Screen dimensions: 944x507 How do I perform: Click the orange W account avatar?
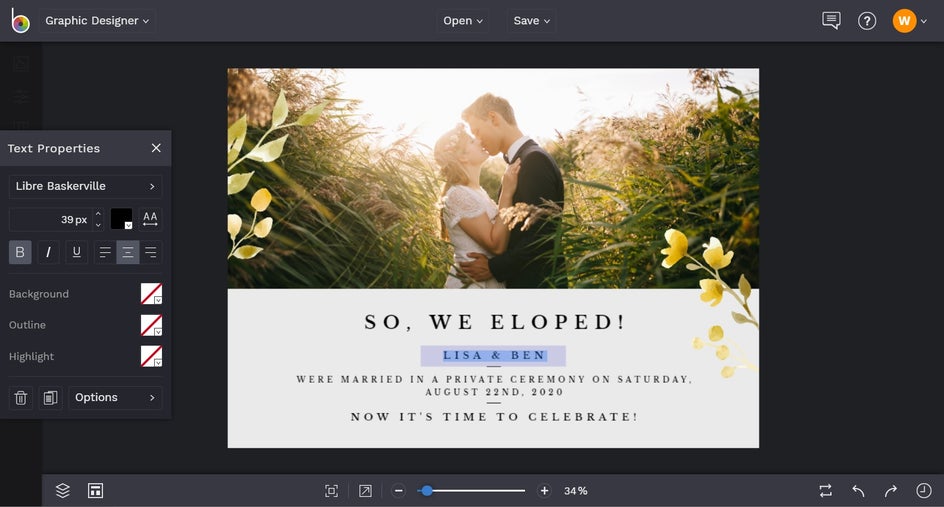click(x=904, y=21)
